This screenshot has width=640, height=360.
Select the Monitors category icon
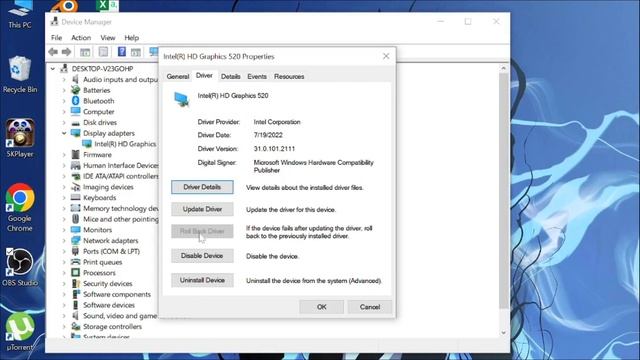[76, 230]
